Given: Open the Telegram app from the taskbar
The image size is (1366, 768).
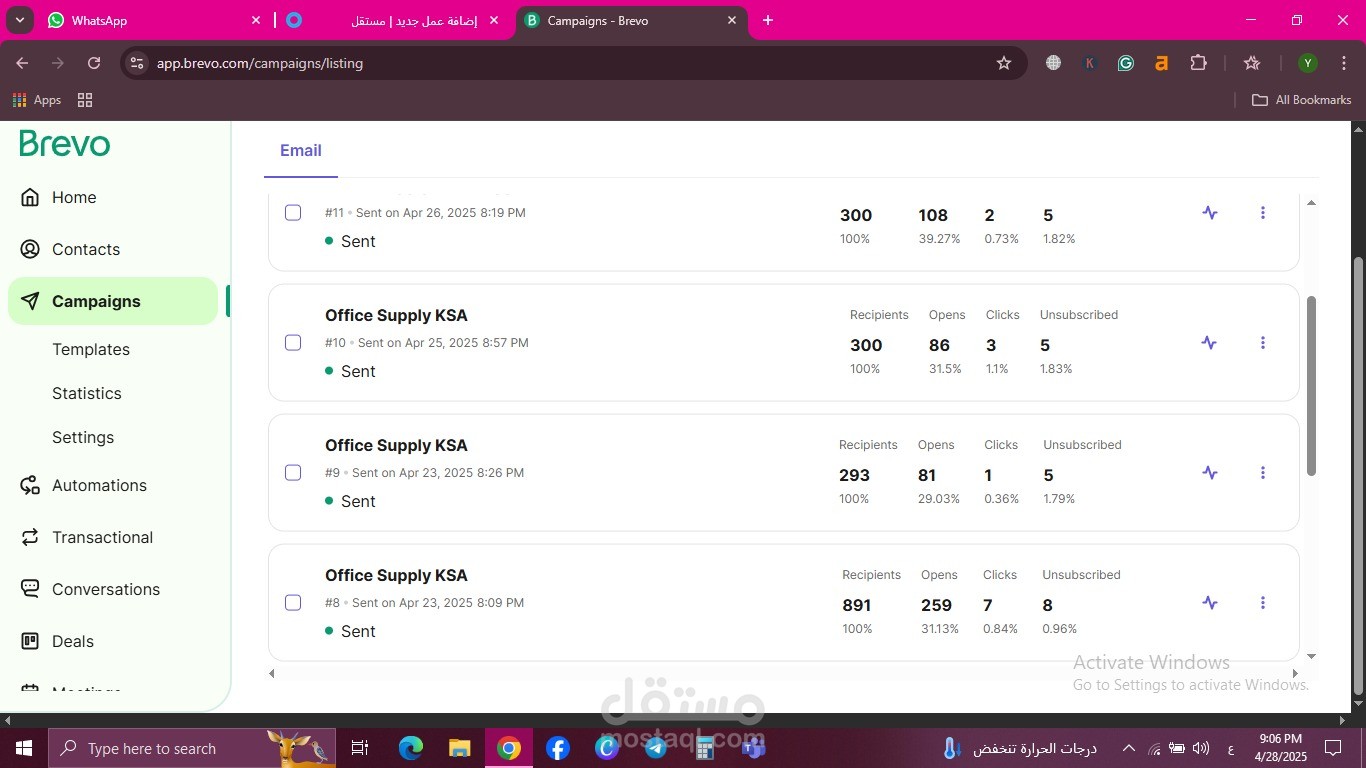Looking at the screenshot, I should click(656, 747).
